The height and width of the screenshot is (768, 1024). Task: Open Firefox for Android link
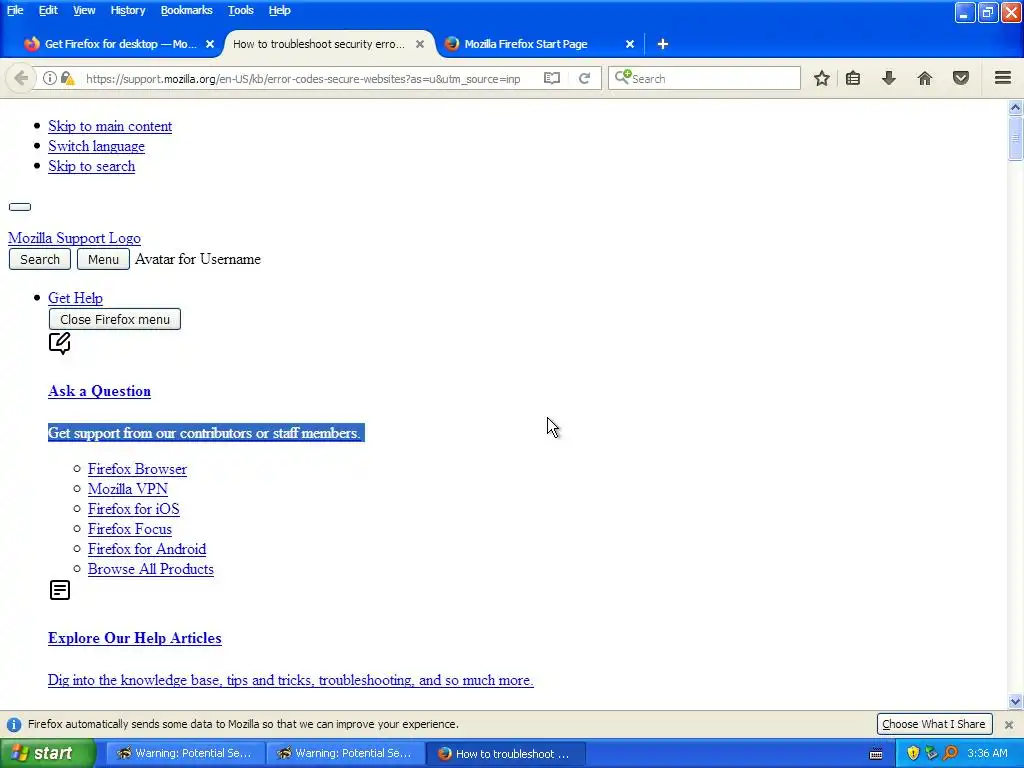point(147,549)
